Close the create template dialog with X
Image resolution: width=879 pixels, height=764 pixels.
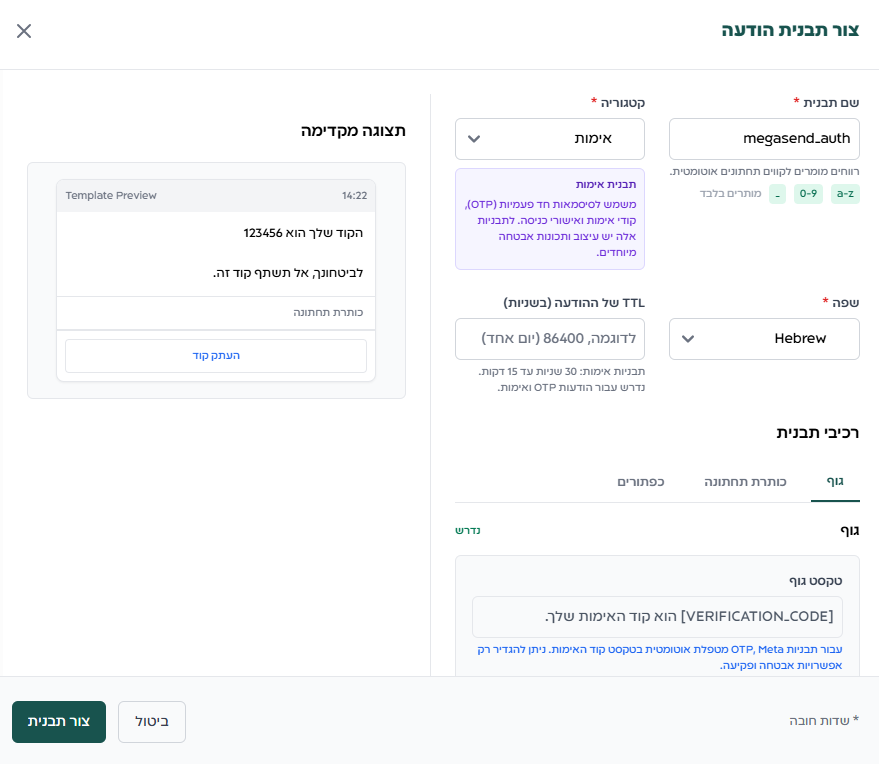click(x=24, y=31)
